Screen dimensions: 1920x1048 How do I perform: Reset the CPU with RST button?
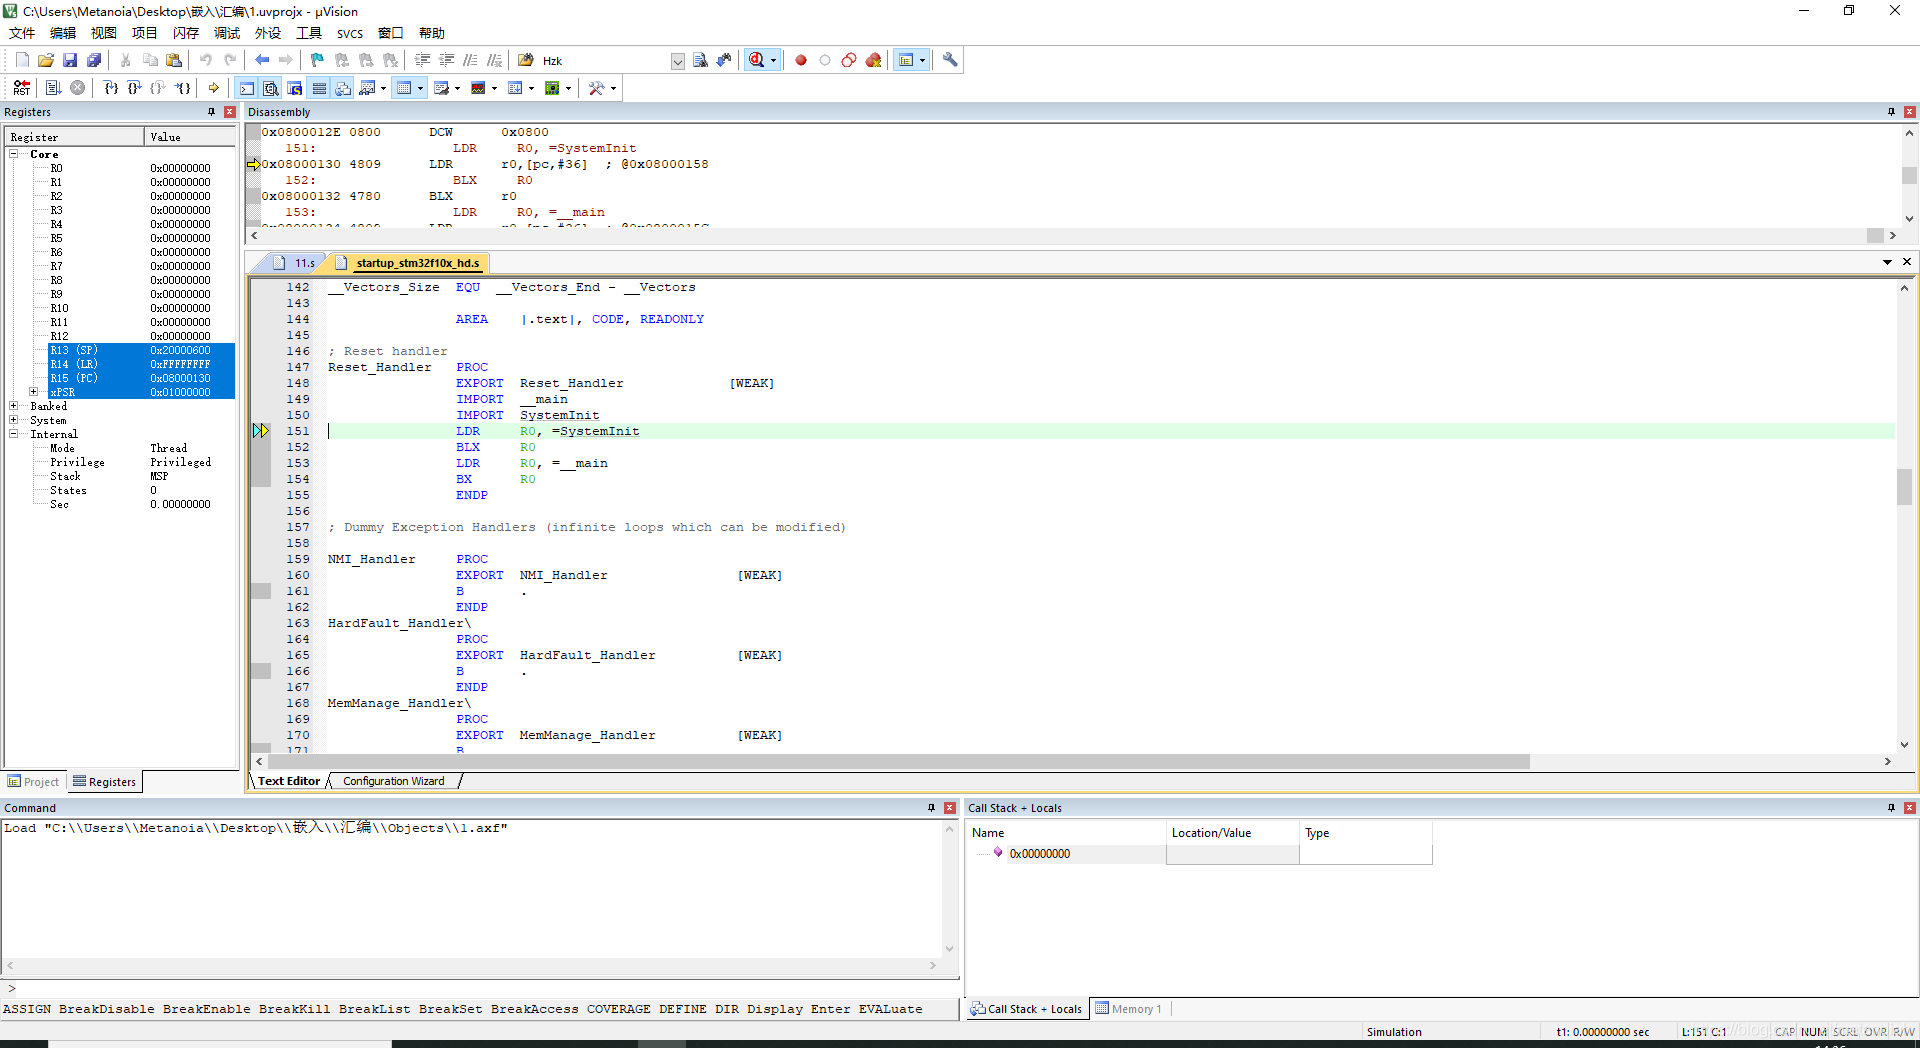click(x=22, y=88)
